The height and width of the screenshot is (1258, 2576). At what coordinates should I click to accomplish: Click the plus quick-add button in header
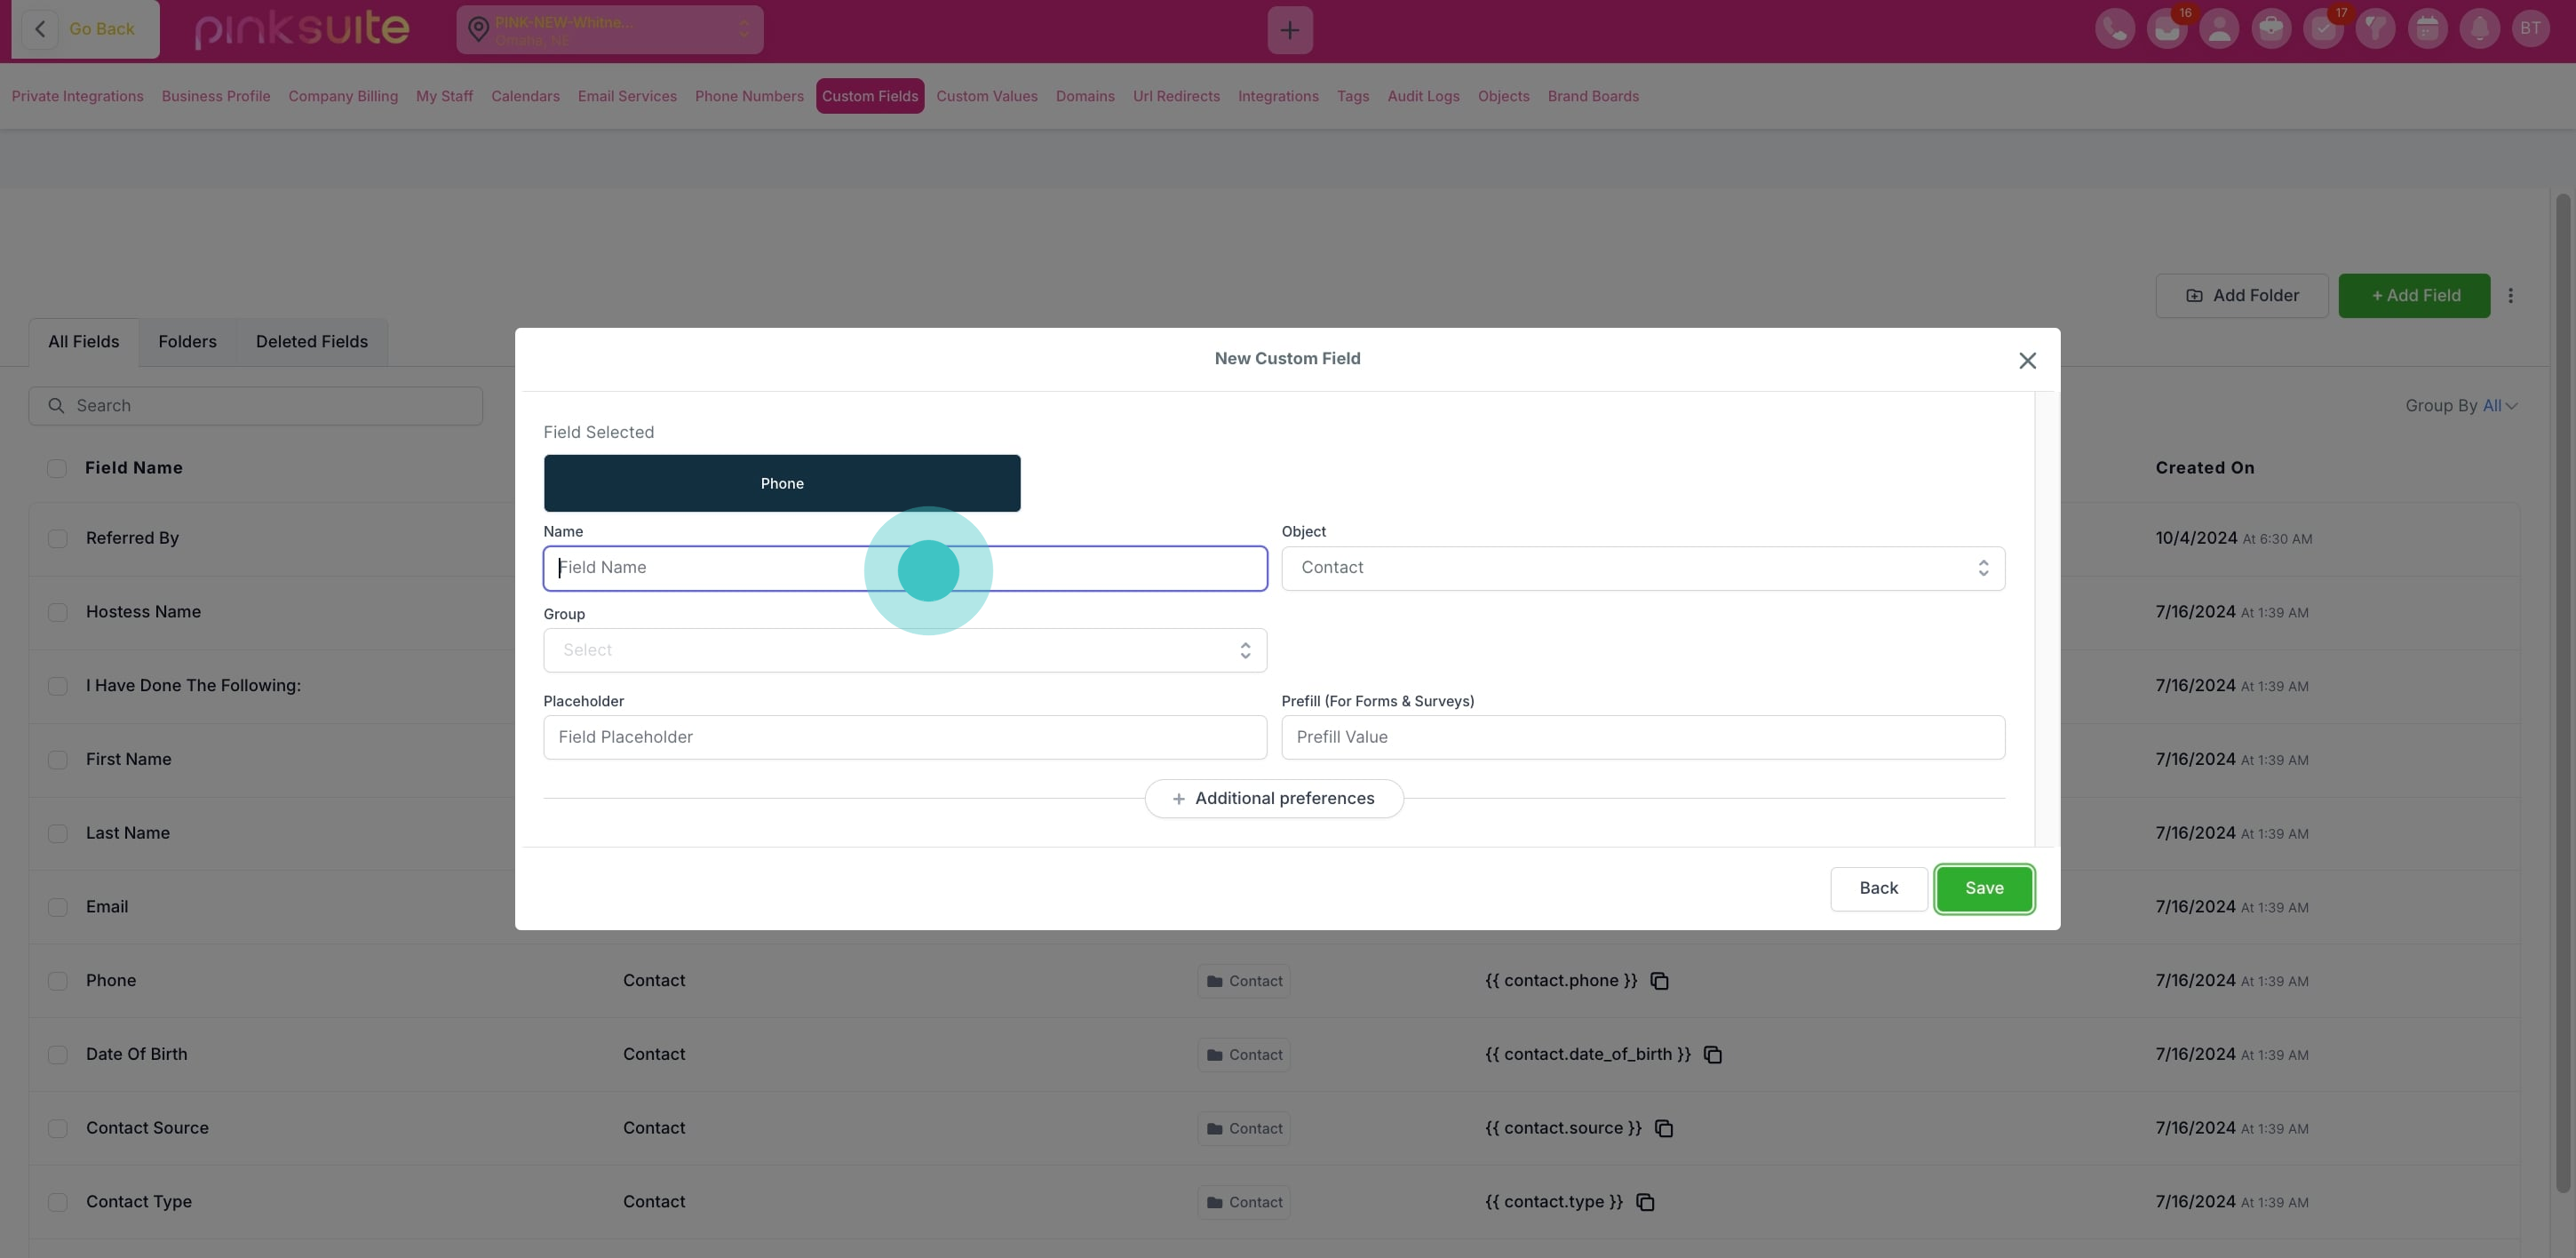click(x=1289, y=30)
